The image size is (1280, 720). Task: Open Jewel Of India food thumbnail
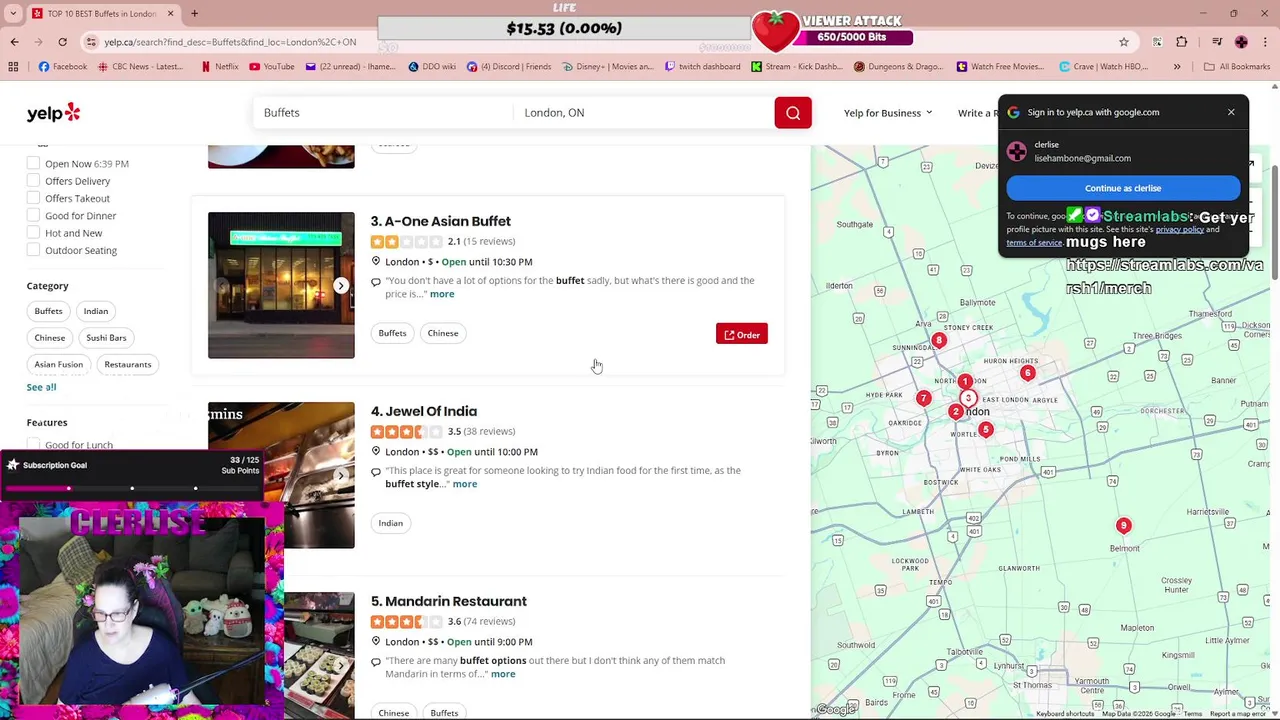[281, 475]
